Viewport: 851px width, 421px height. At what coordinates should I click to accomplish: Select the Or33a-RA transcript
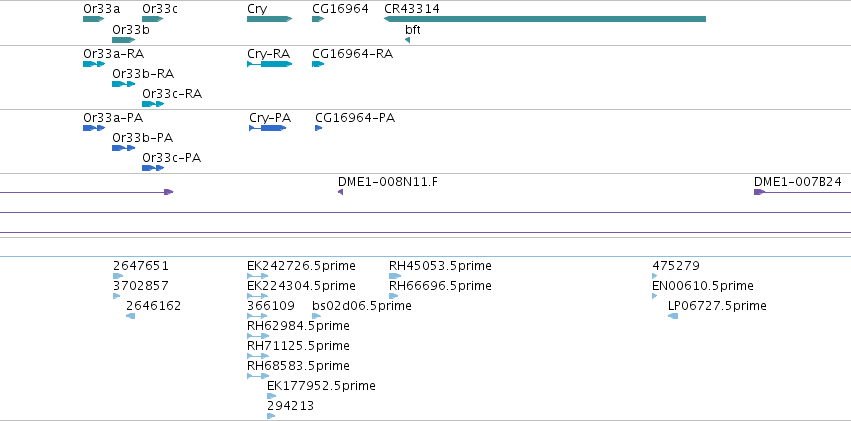94,64
